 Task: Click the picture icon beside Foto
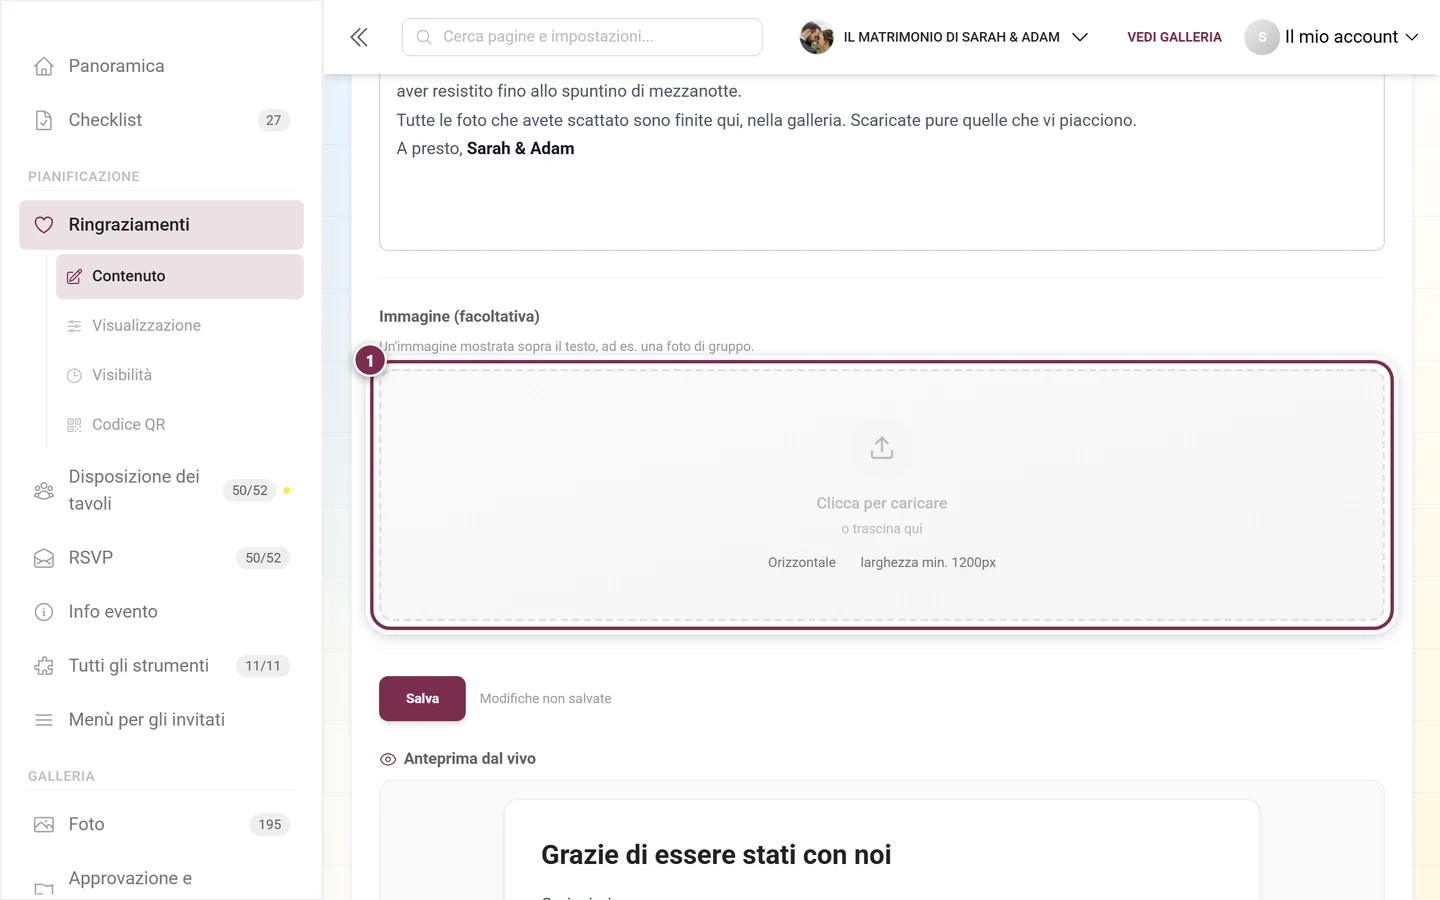click(x=44, y=825)
